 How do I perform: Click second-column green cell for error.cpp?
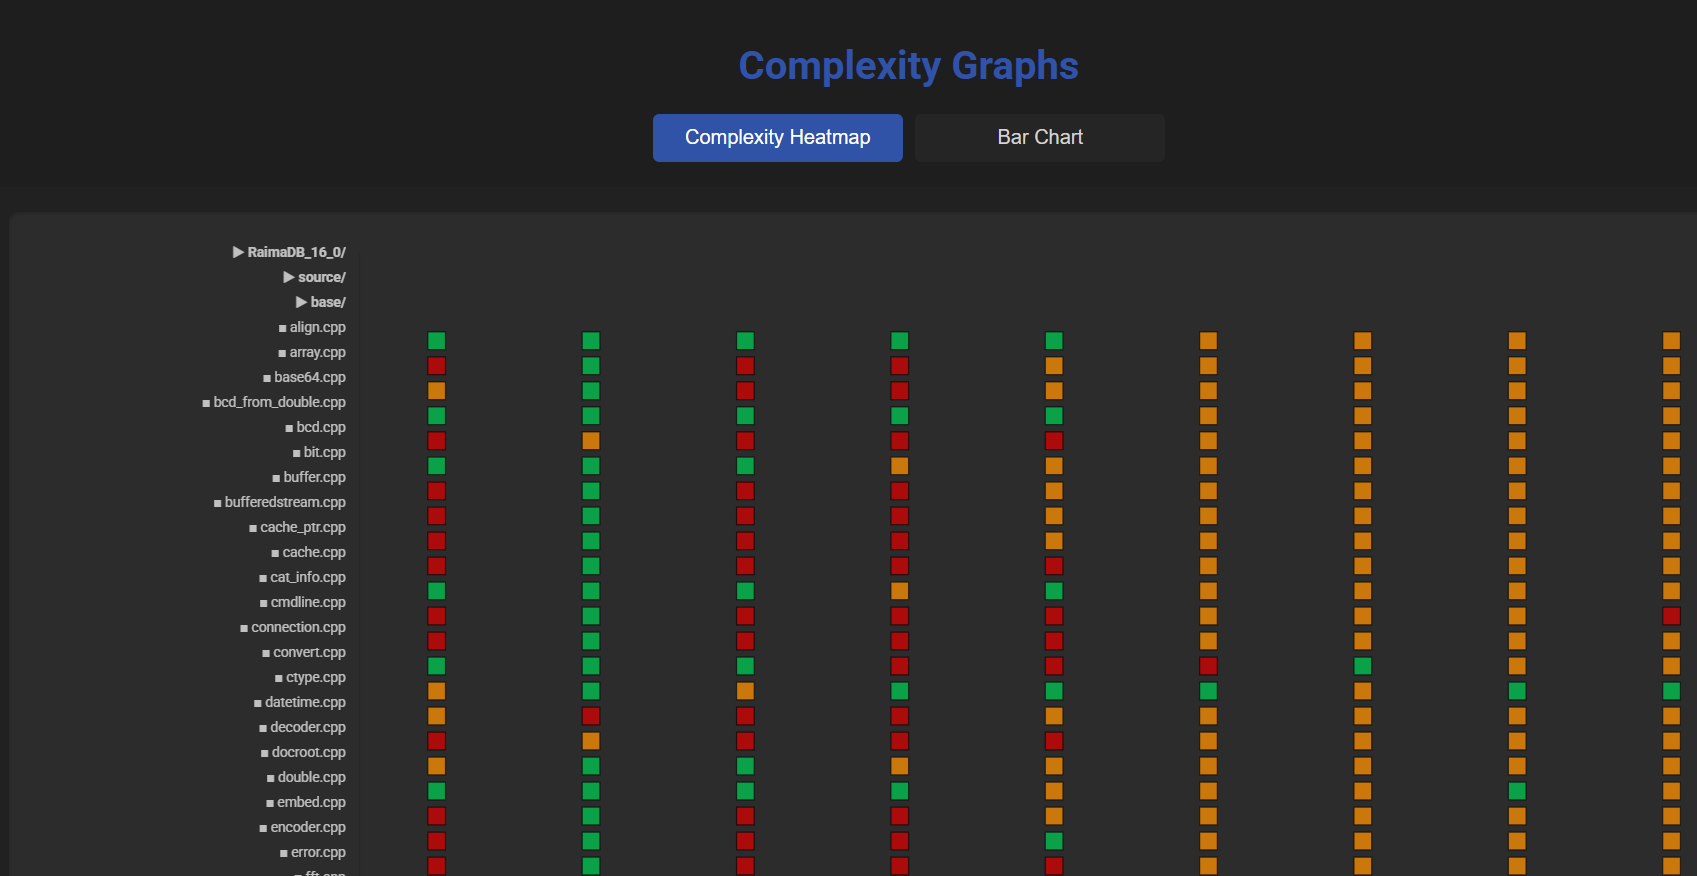coord(591,866)
